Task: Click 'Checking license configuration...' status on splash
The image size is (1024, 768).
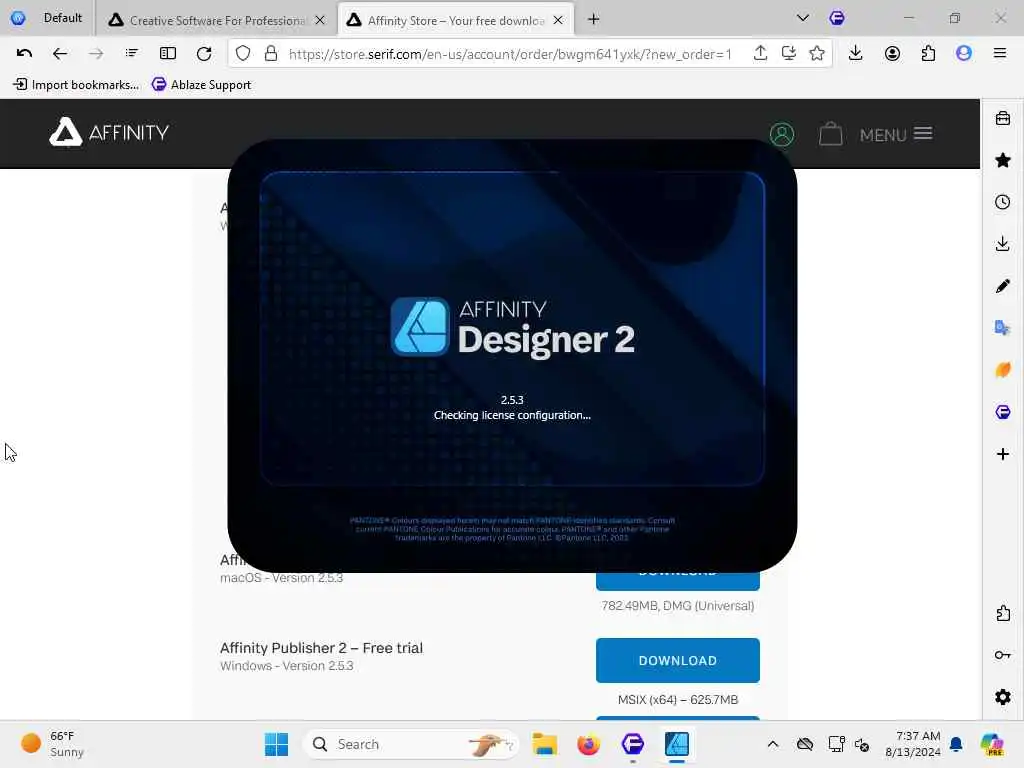Action: (512, 415)
